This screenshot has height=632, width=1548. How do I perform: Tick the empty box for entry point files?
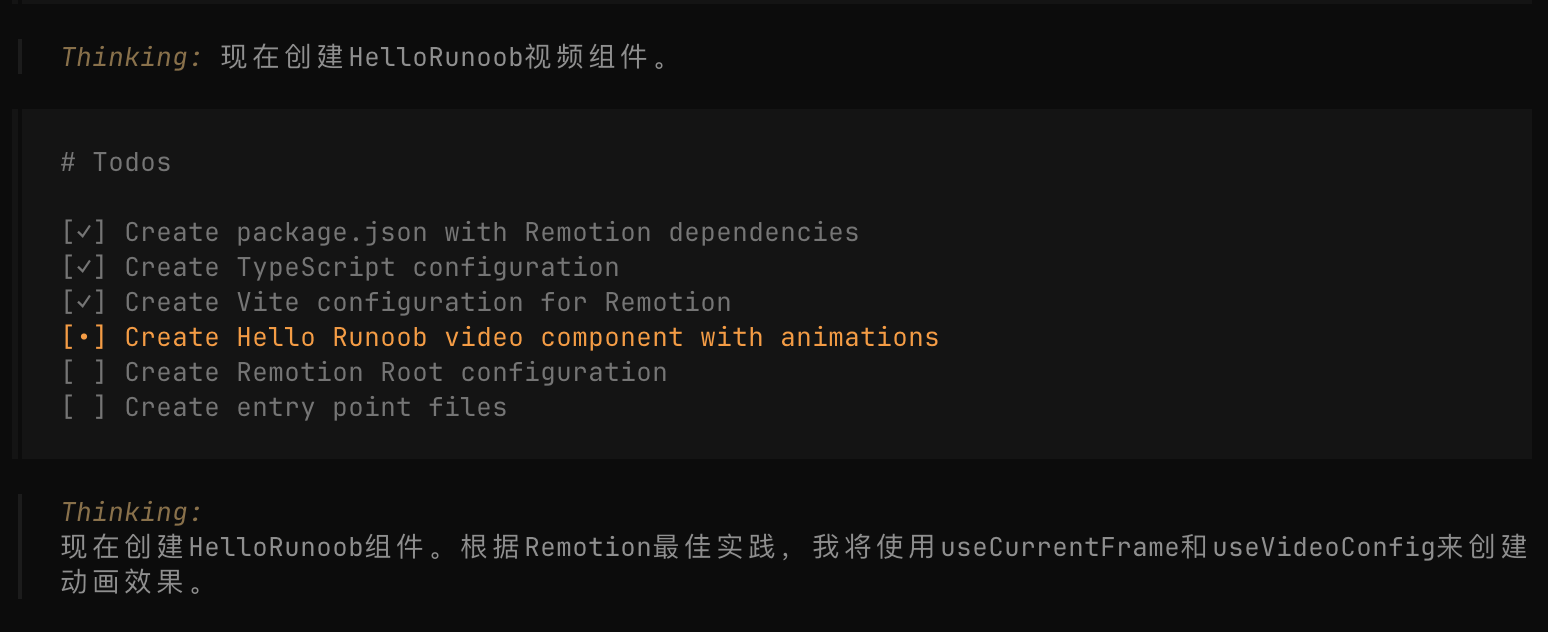[x=83, y=408]
